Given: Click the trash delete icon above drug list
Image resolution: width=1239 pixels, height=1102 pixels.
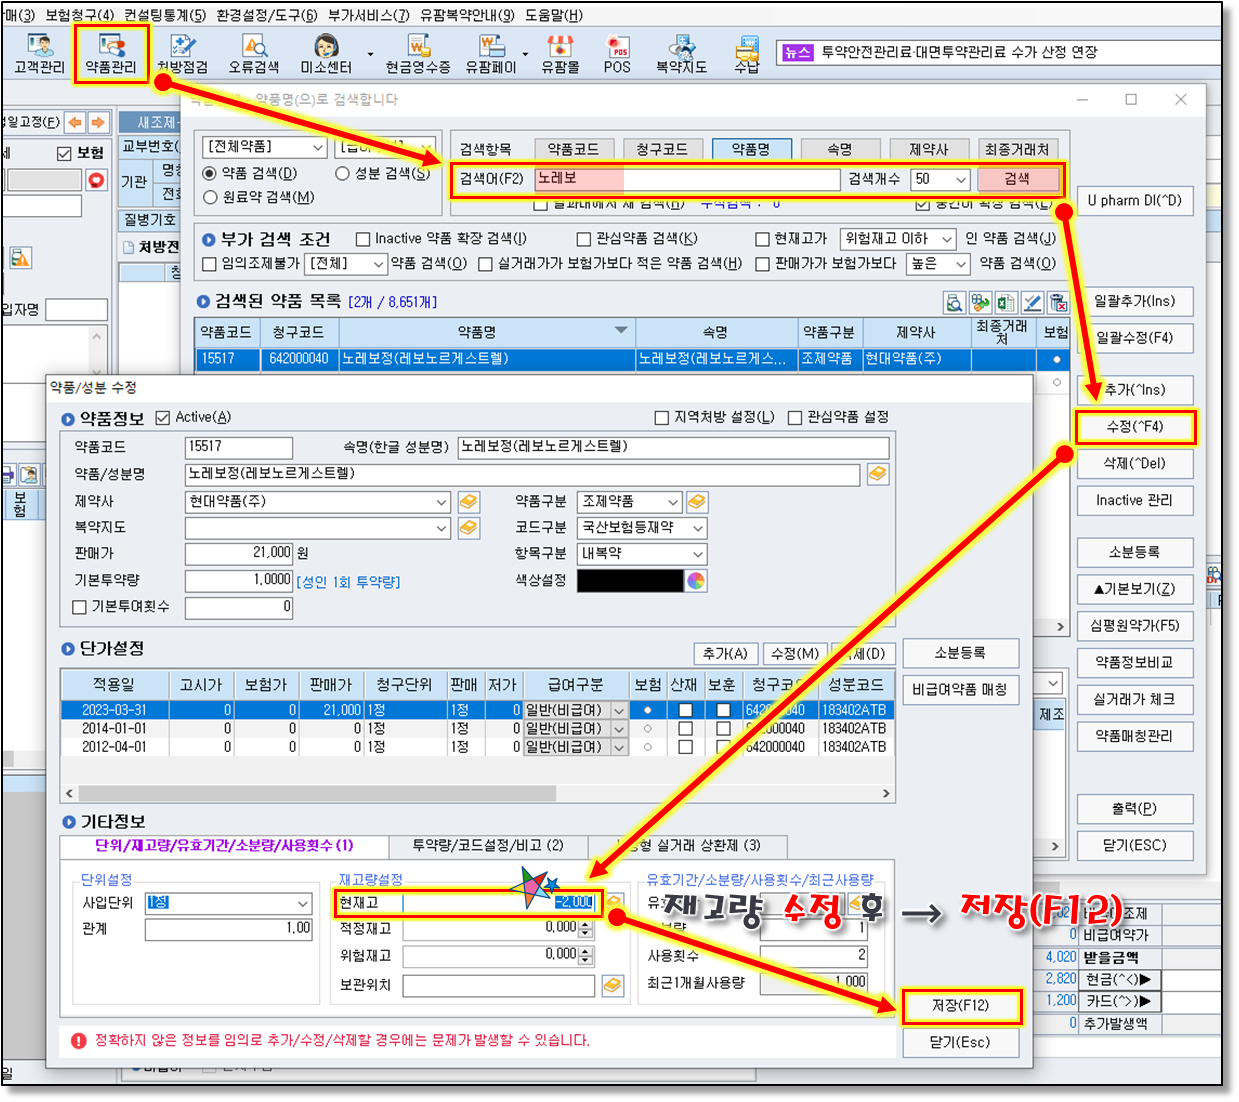Looking at the screenshot, I should tap(1058, 302).
